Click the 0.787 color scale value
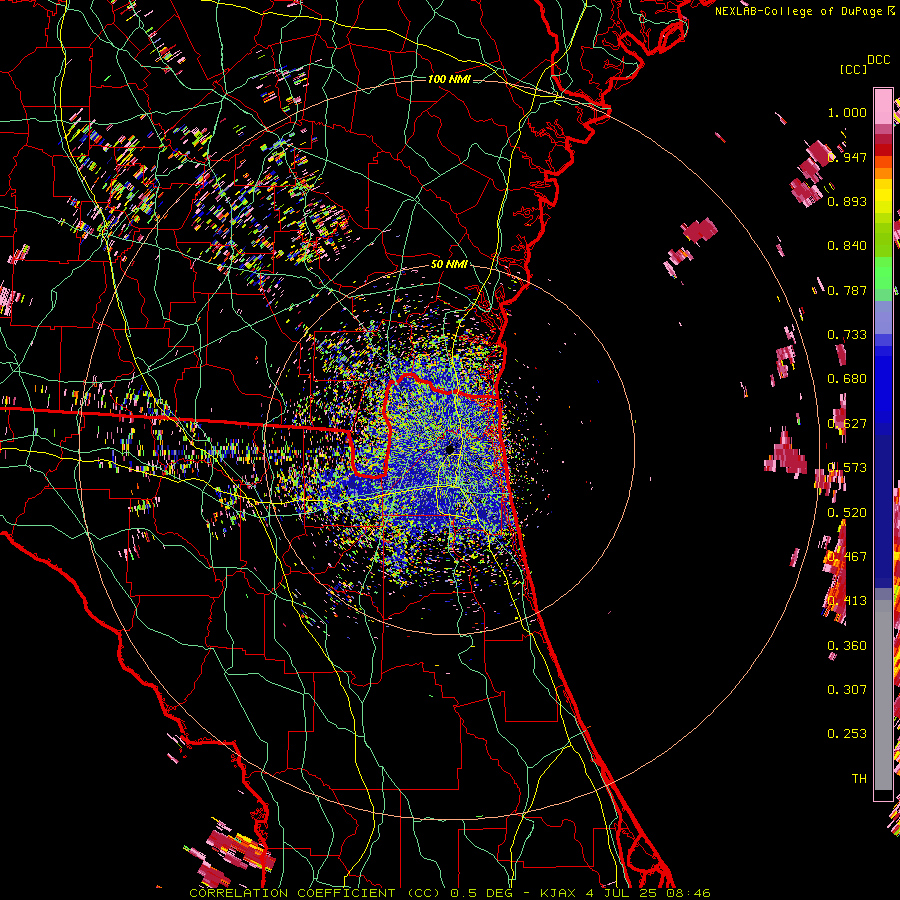The image size is (900, 900). pos(847,290)
